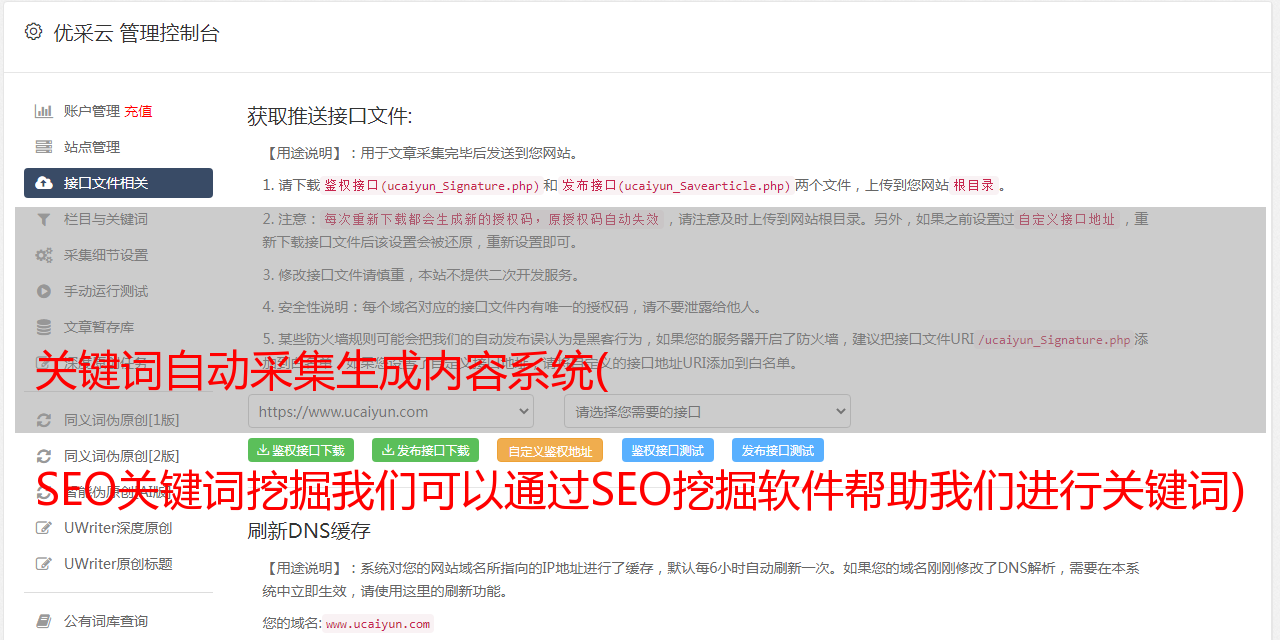
Task: Click the 获取推送接口文件: heading
Action: pos(330,116)
